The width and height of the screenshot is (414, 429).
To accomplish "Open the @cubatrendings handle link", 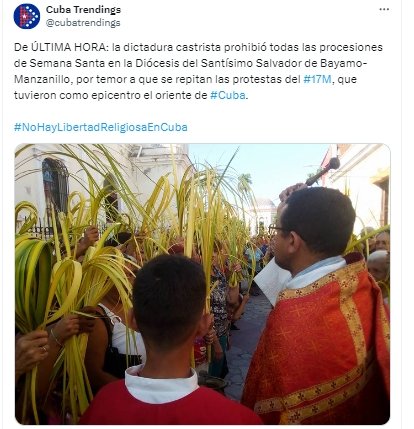I will pos(83,23).
